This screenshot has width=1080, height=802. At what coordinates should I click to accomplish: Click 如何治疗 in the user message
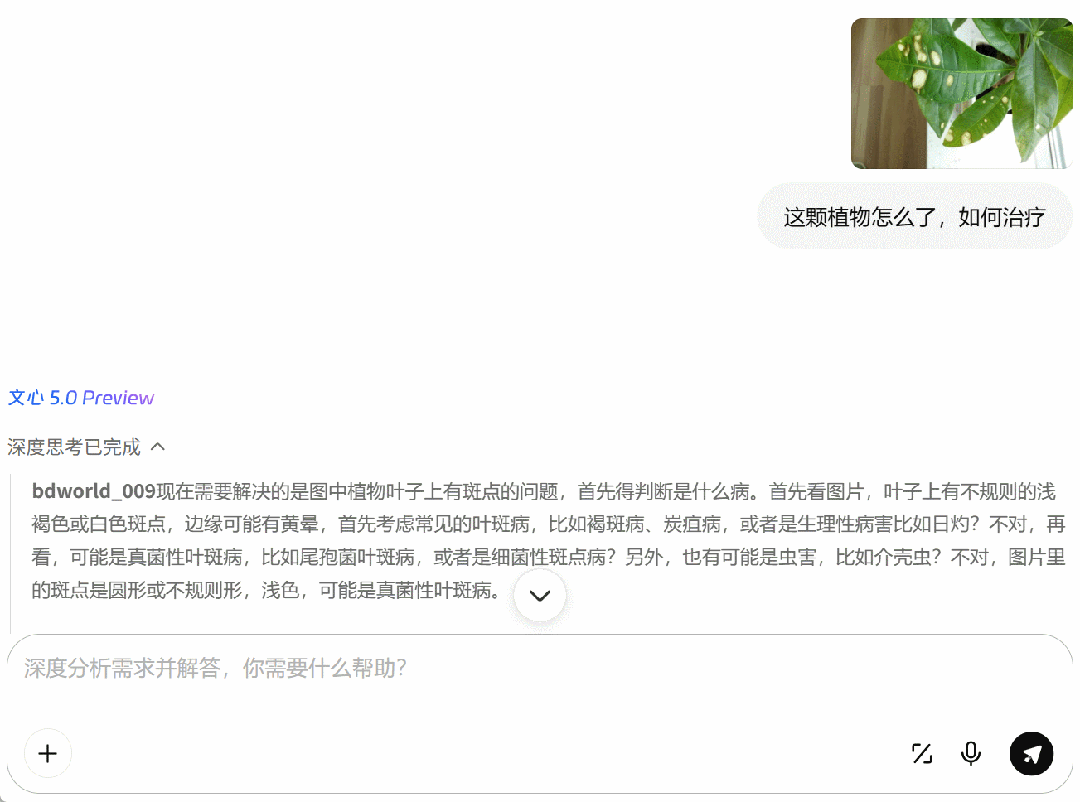pos(1001,217)
